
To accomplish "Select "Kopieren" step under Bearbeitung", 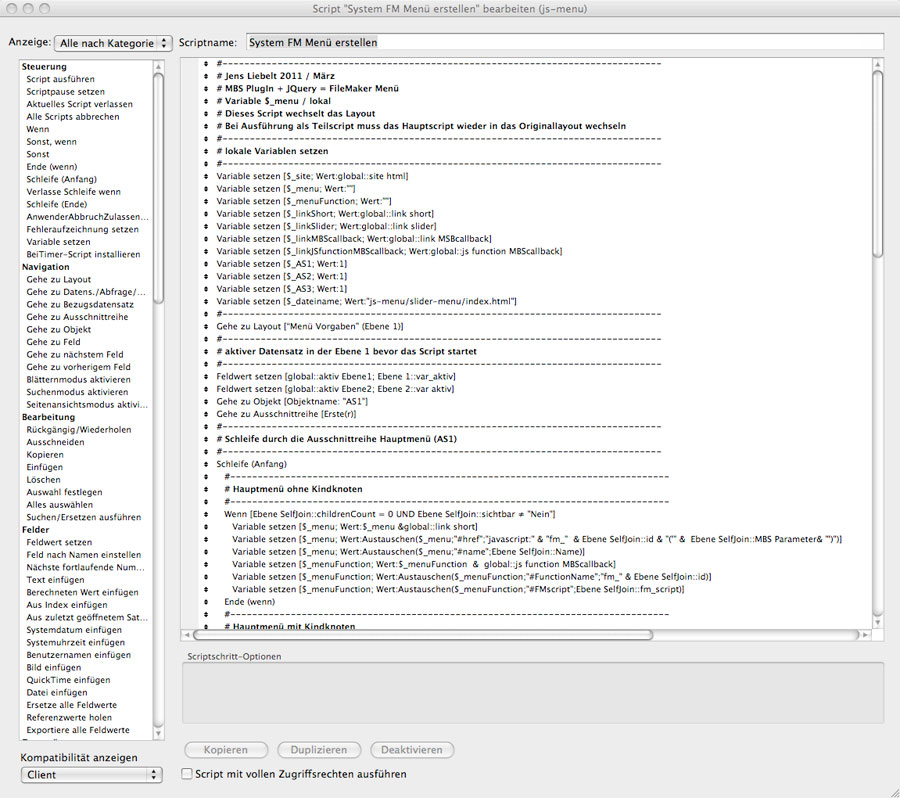I will point(44,455).
